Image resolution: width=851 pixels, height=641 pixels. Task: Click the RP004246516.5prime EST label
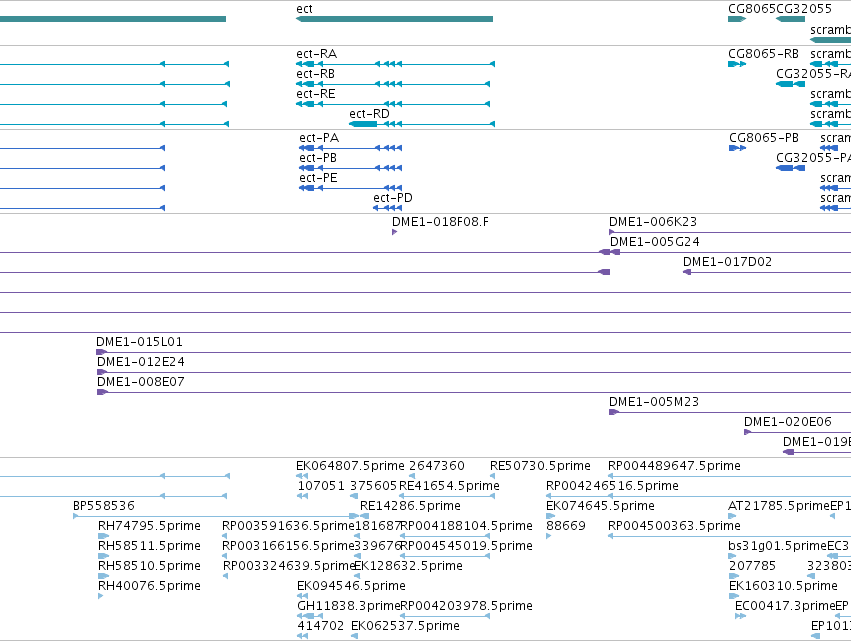[612, 486]
